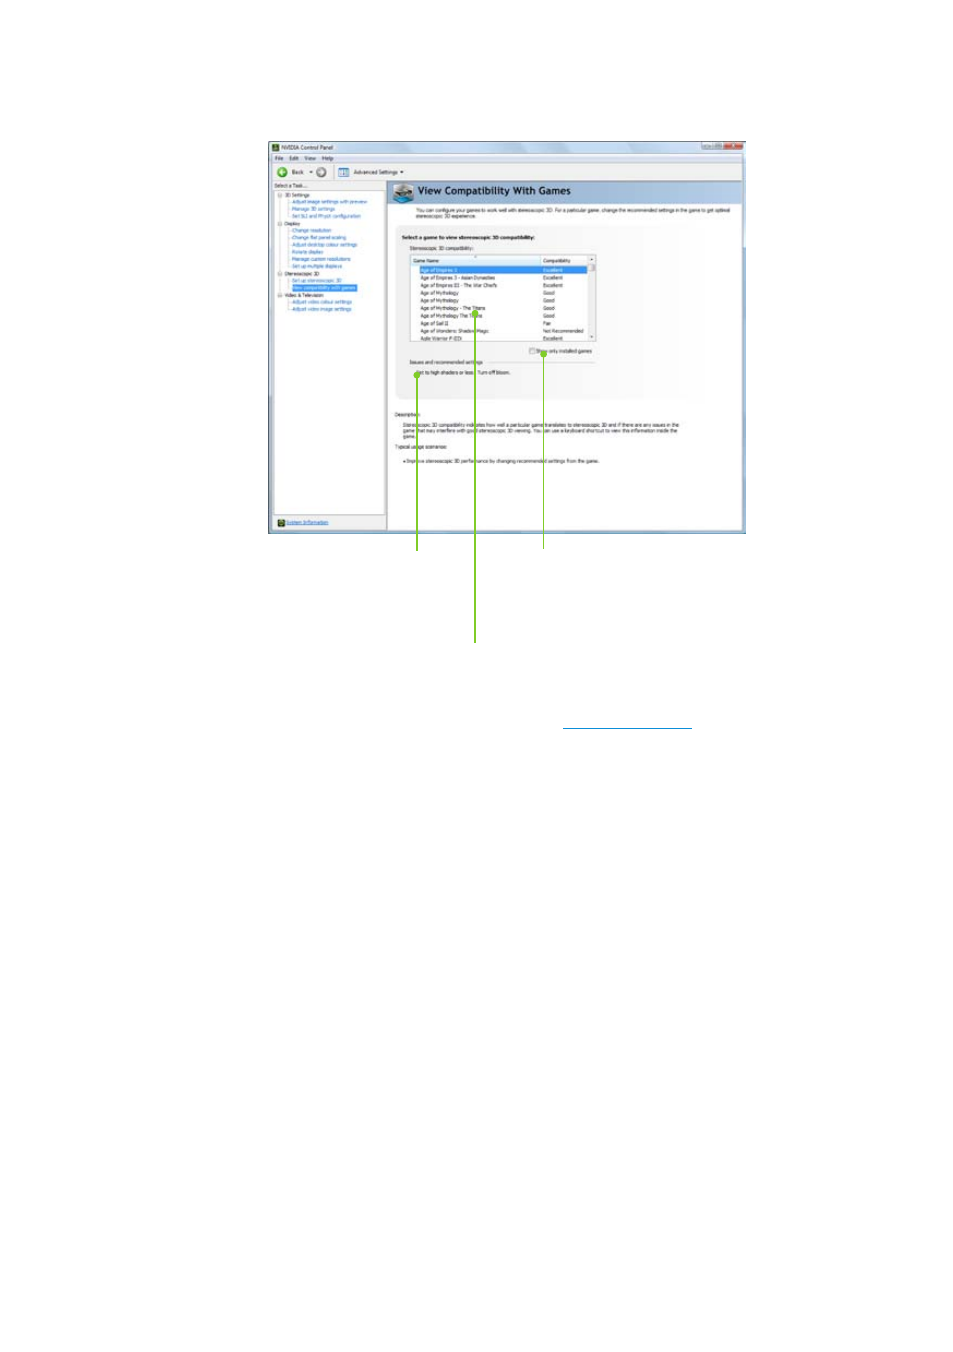953x1352 pixels.
Task: Click the NVIDIA Control Panel title icon
Action: pyautogui.click(x=276, y=147)
